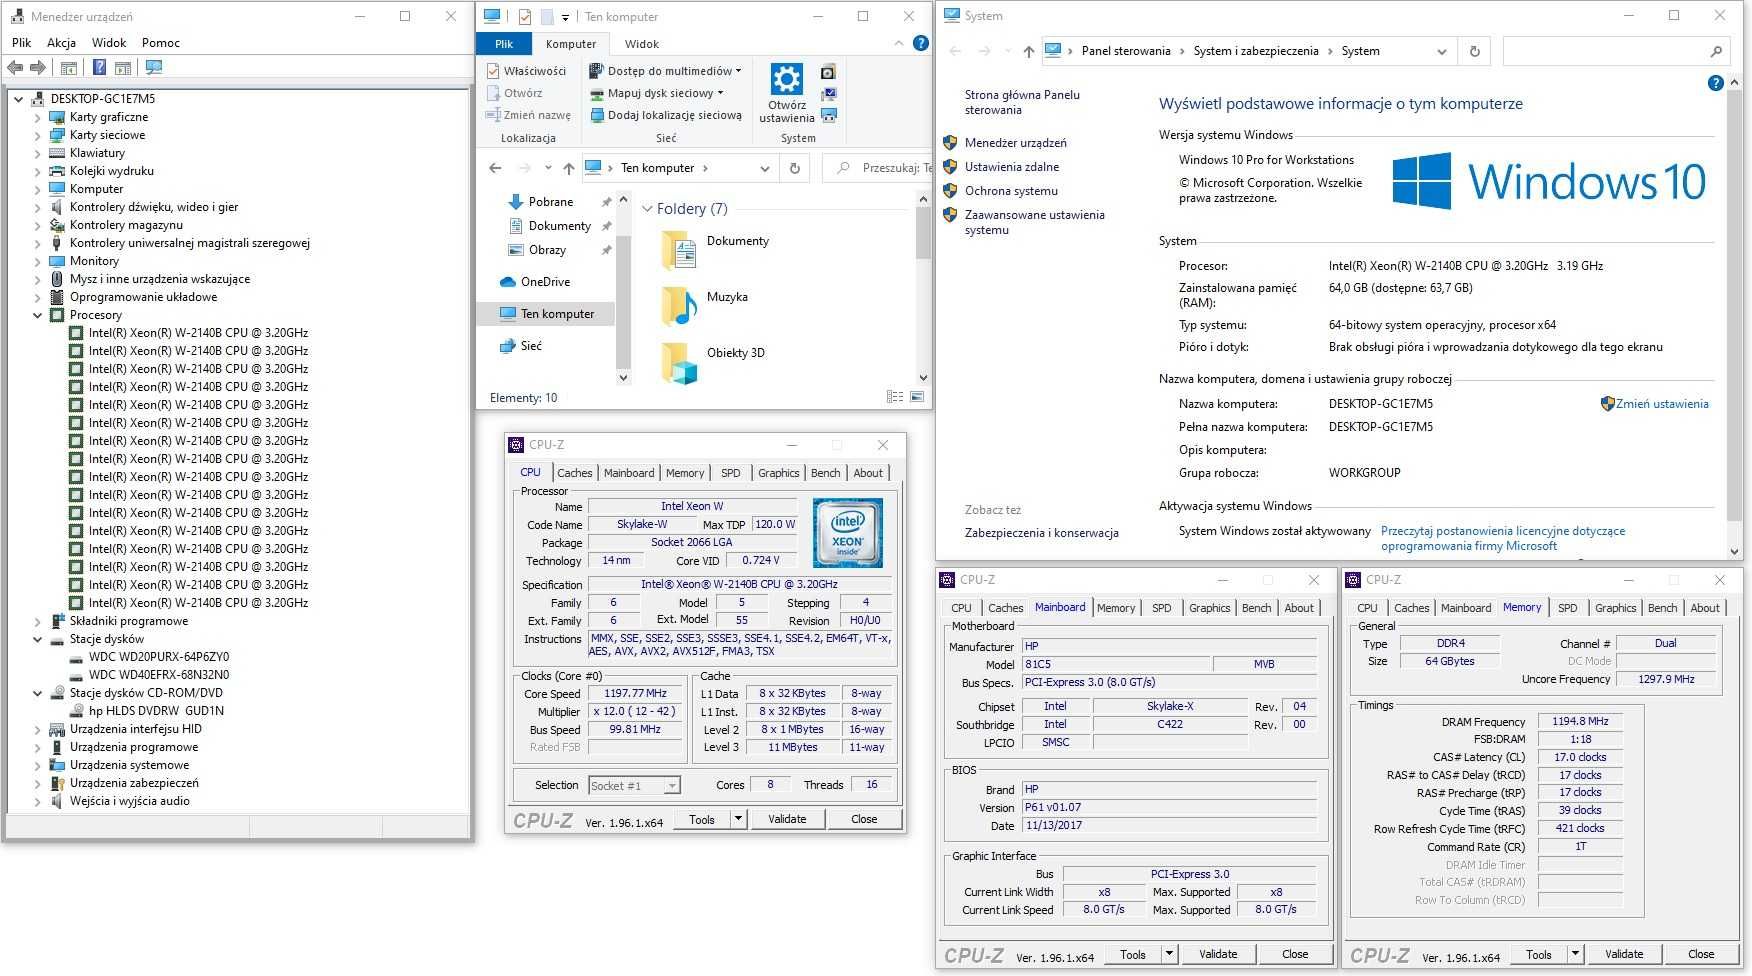The height and width of the screenshot is (976, 1752).
Task: Go back in the File Explorer window
Action: 495,168
